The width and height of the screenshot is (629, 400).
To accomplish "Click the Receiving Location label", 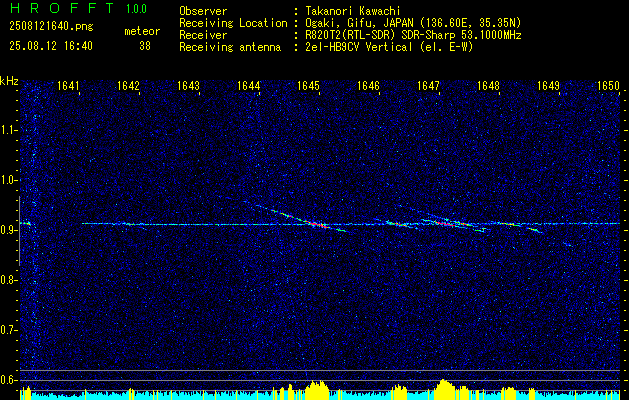I will pyautogui.click(x=233, y=23).
